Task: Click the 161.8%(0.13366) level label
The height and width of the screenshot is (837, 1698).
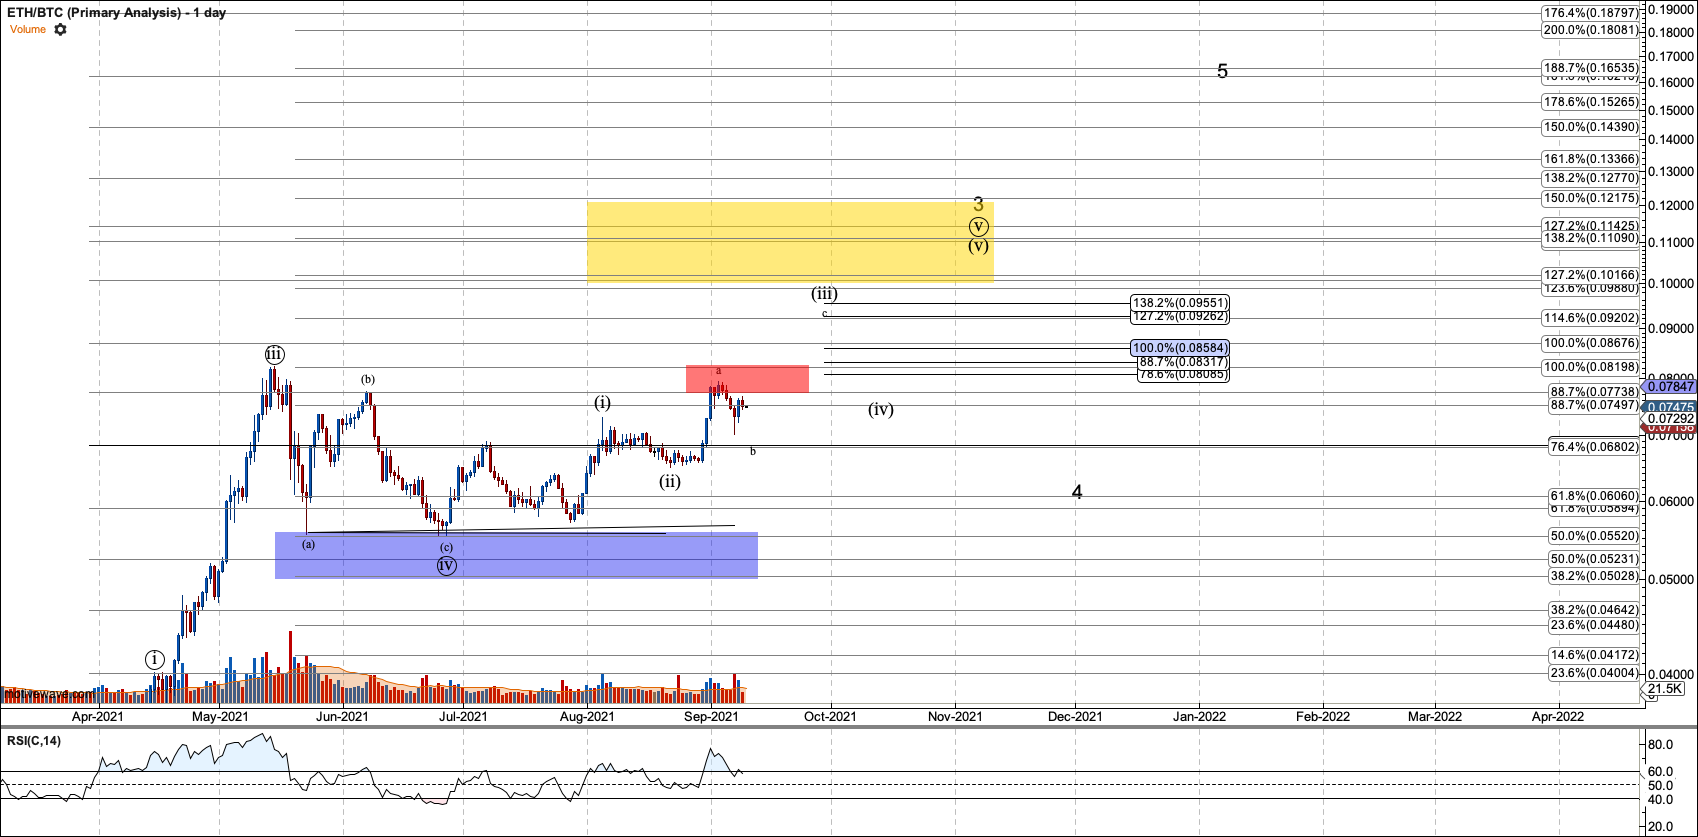Action: pyautogui.click(x=1591, y=159)
